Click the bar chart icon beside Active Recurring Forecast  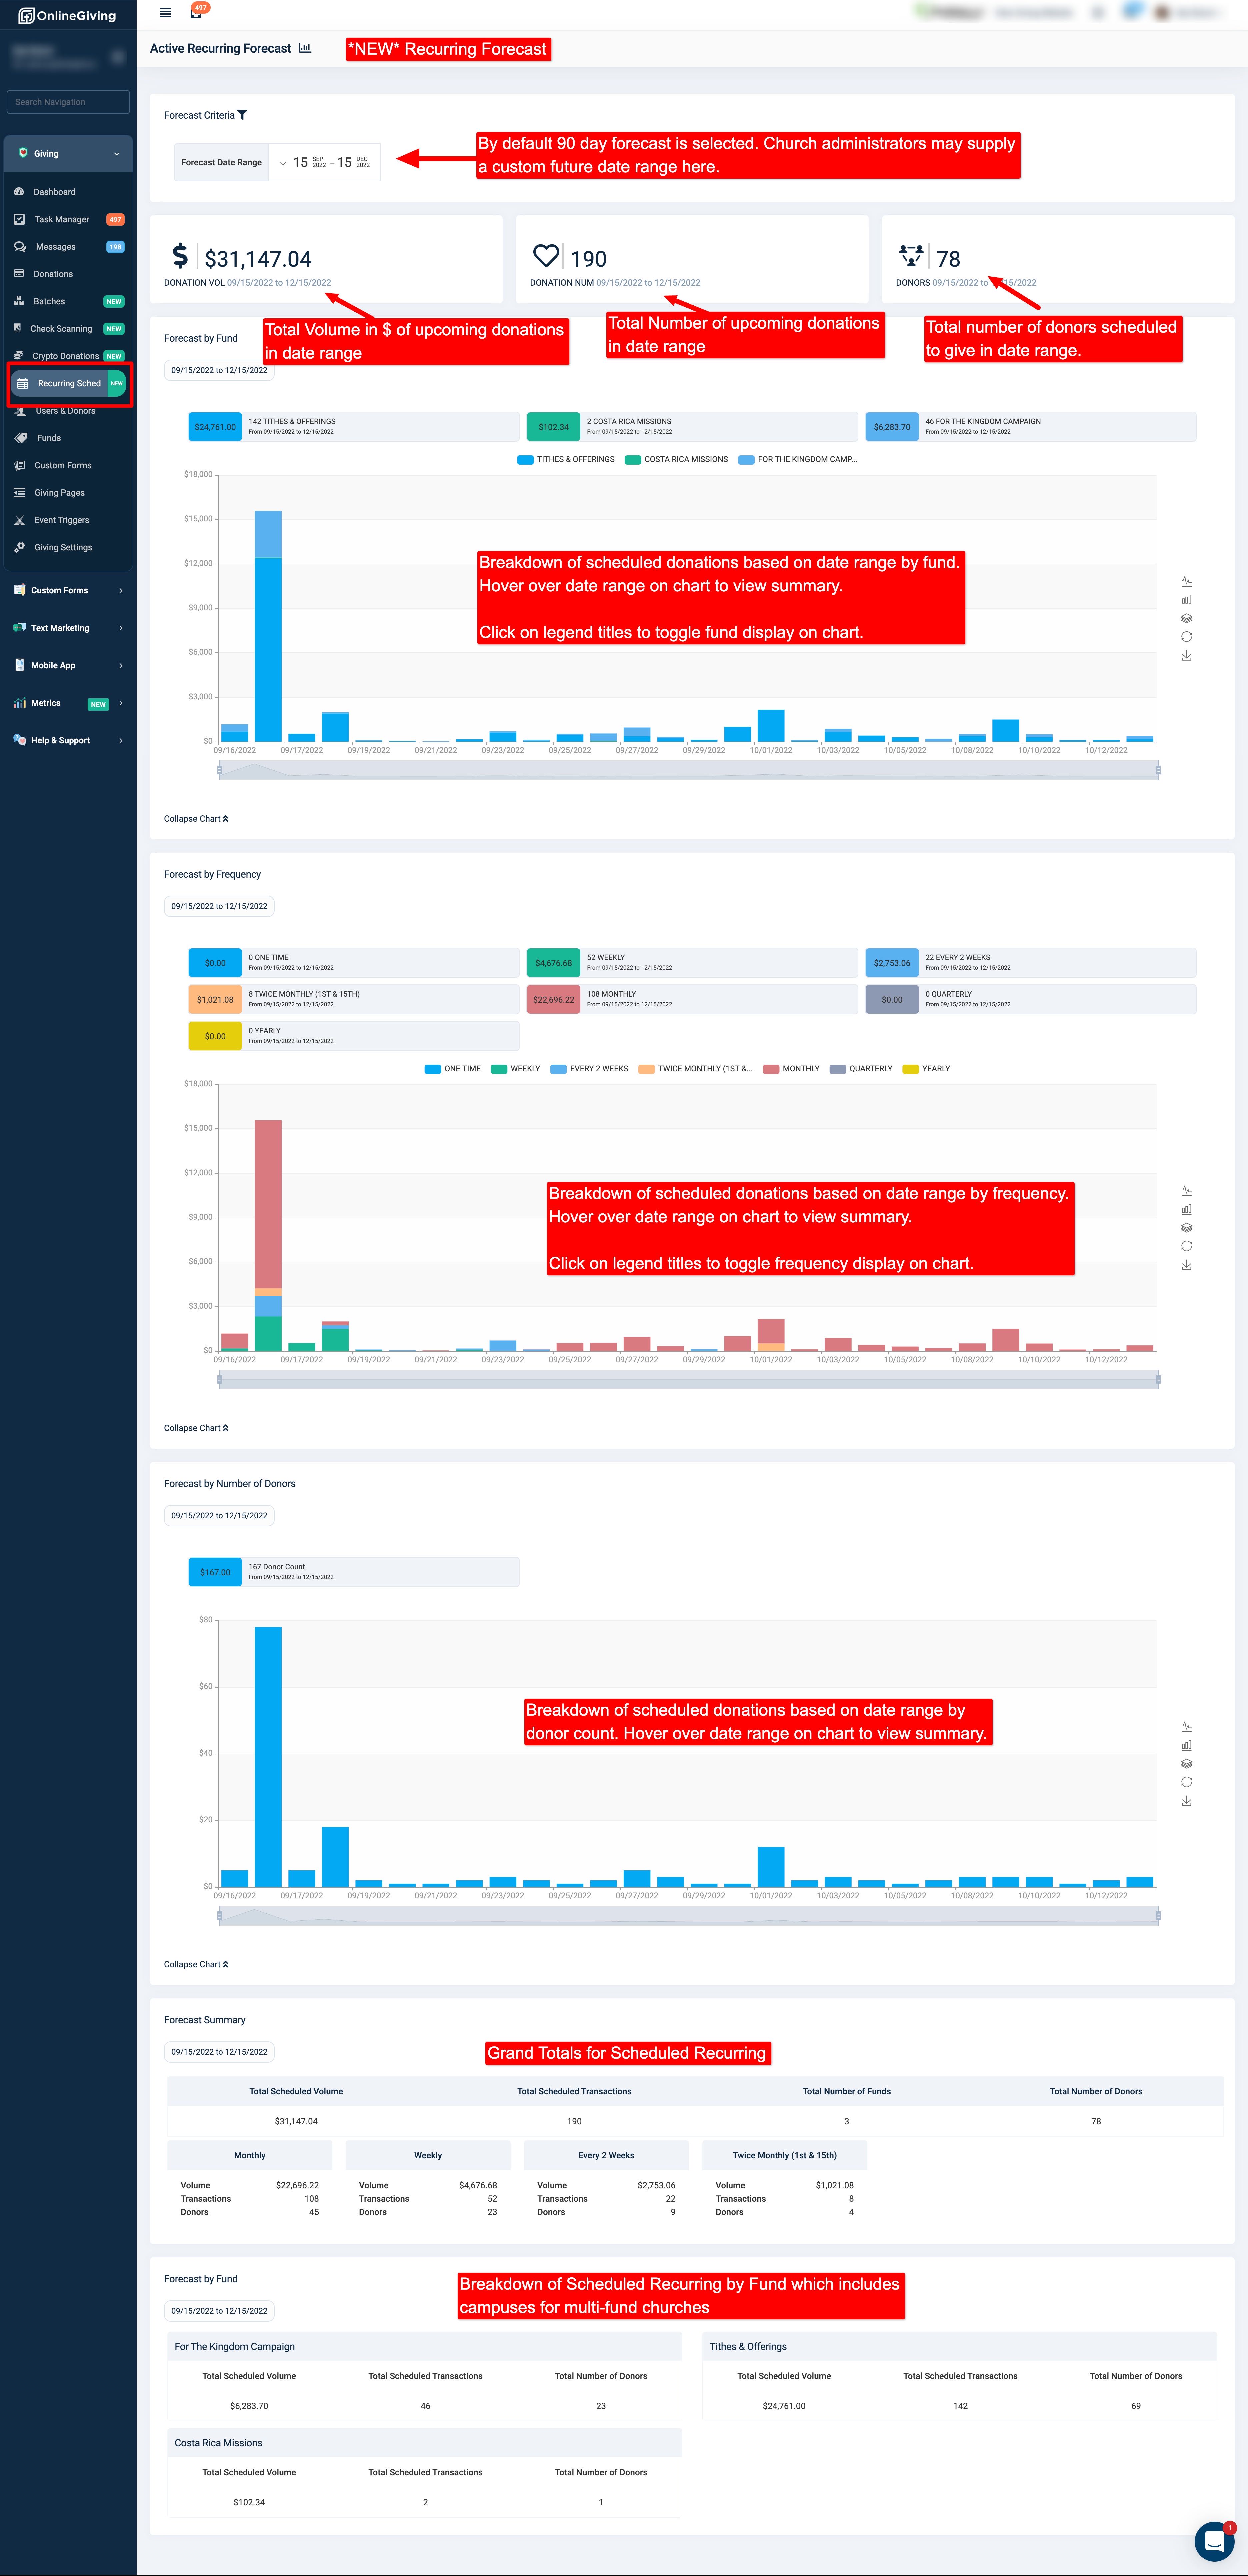pyautogui.click(x=305, y=48)
